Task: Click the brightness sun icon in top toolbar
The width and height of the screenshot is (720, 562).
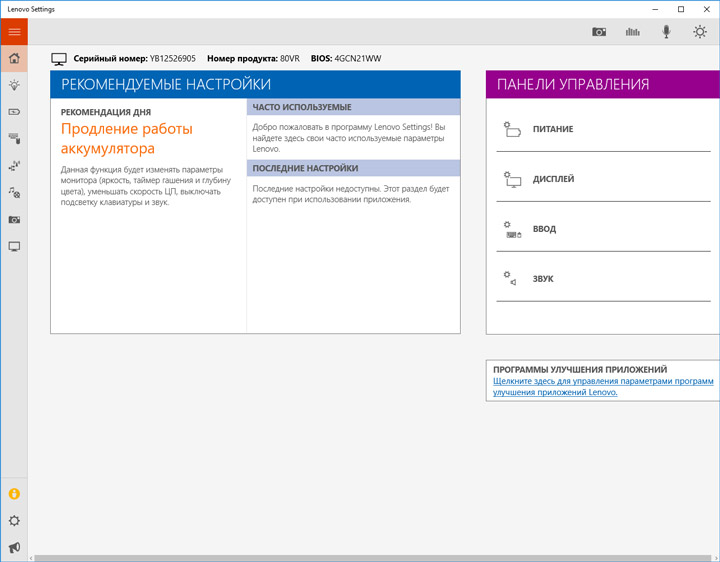Action: 700,32
